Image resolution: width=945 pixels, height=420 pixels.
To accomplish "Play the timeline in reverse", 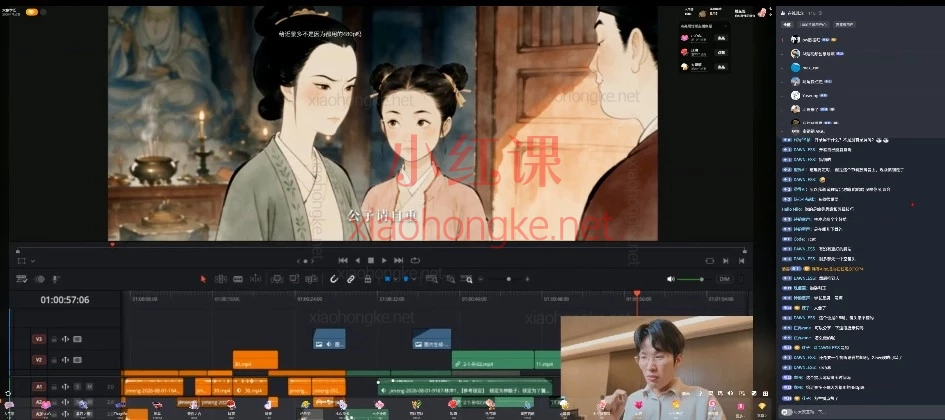I will (357, 260).
